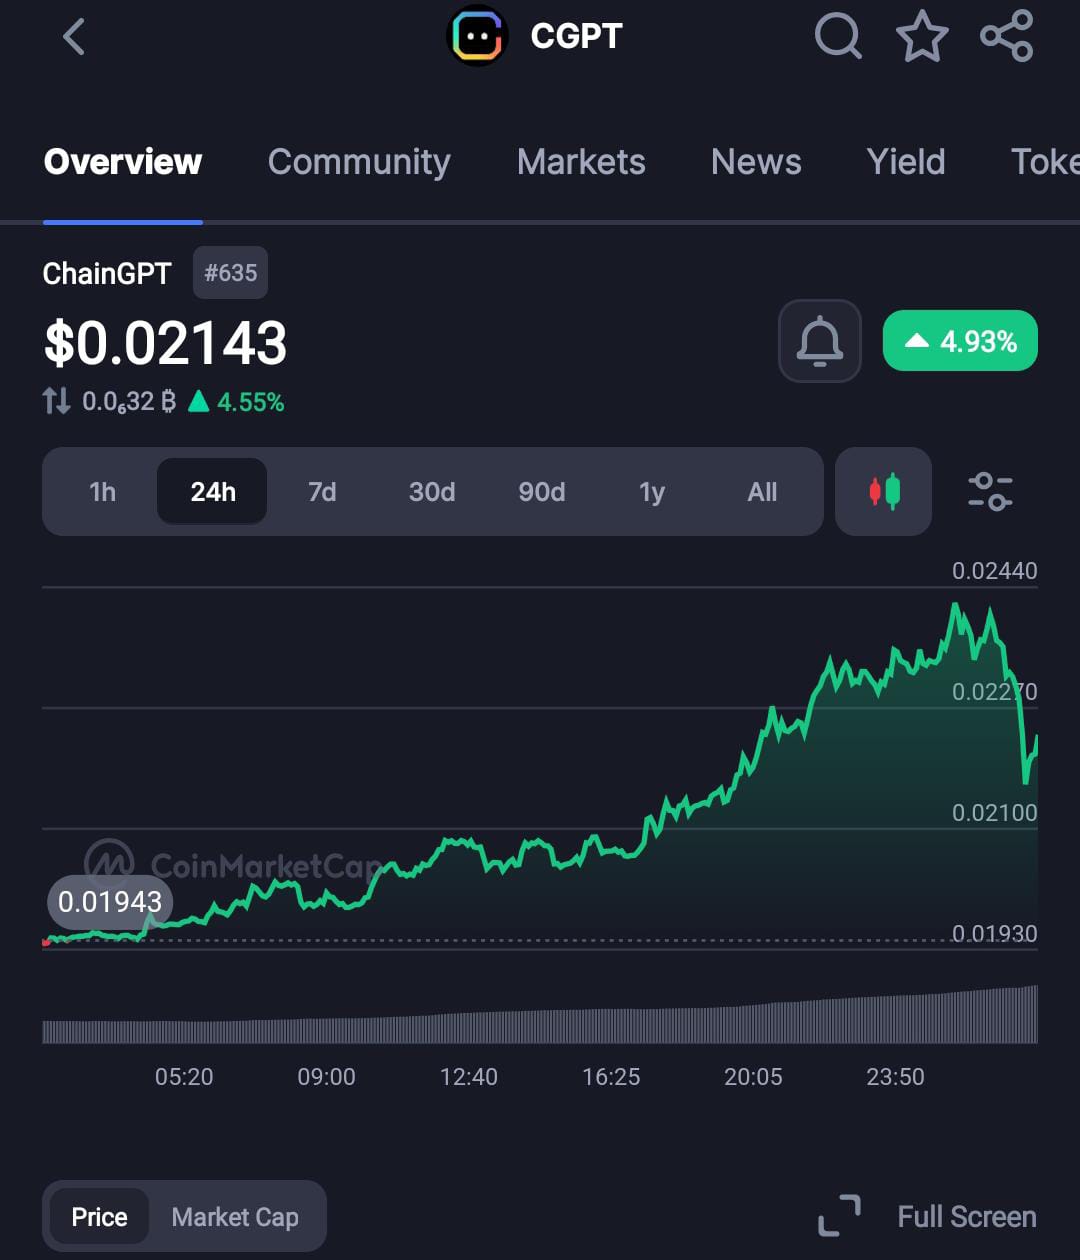Viewport: 1080px width, 1260px height.
Task: Tap the ChainGPT logo icon
Action: click(477, 37)
